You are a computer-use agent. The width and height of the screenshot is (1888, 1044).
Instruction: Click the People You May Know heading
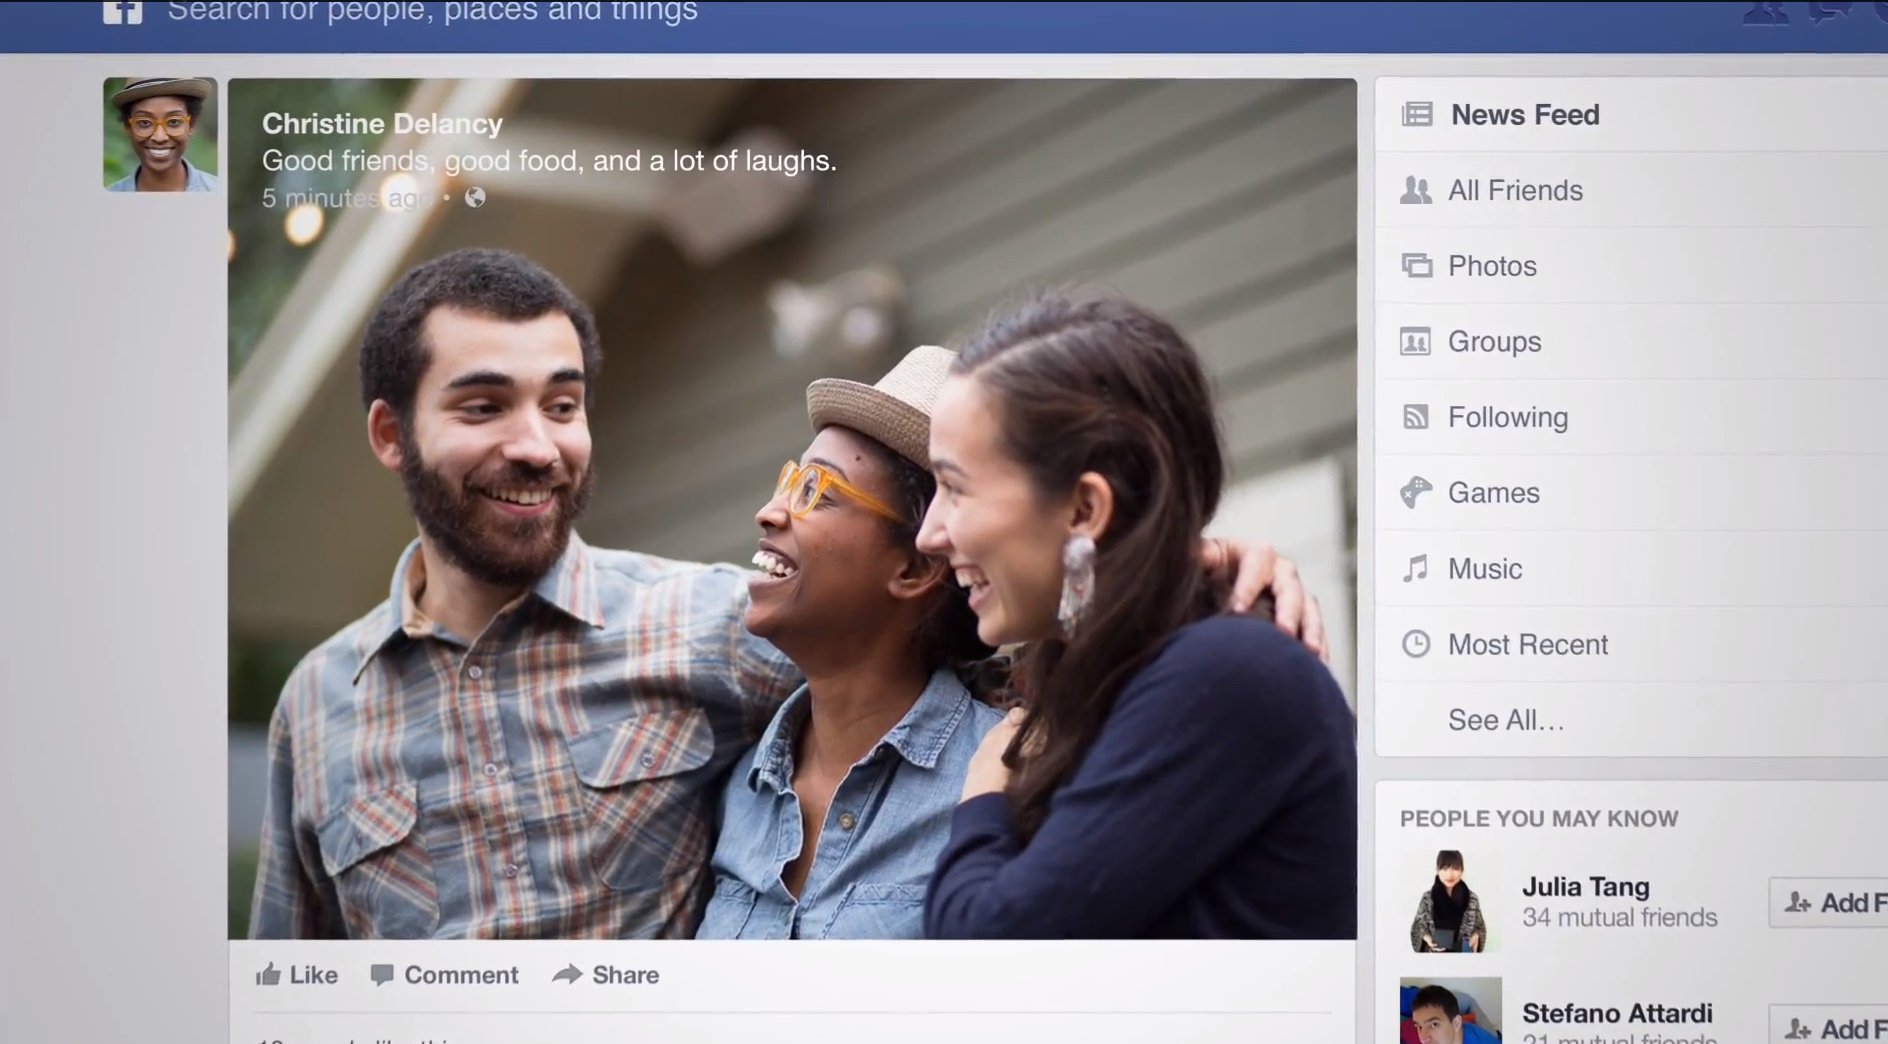1539,819
